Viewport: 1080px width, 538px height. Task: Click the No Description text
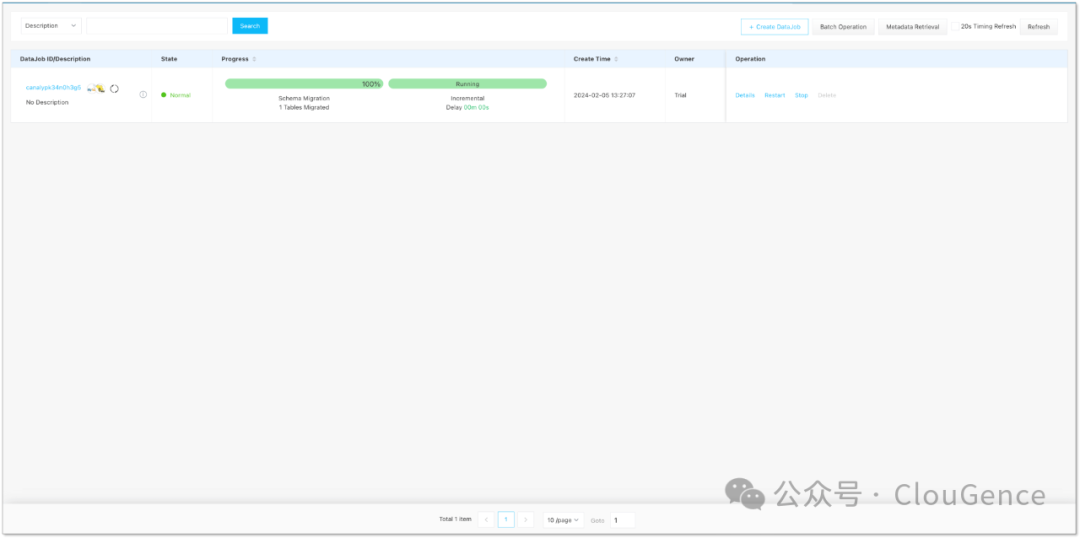tap(47, 102)
